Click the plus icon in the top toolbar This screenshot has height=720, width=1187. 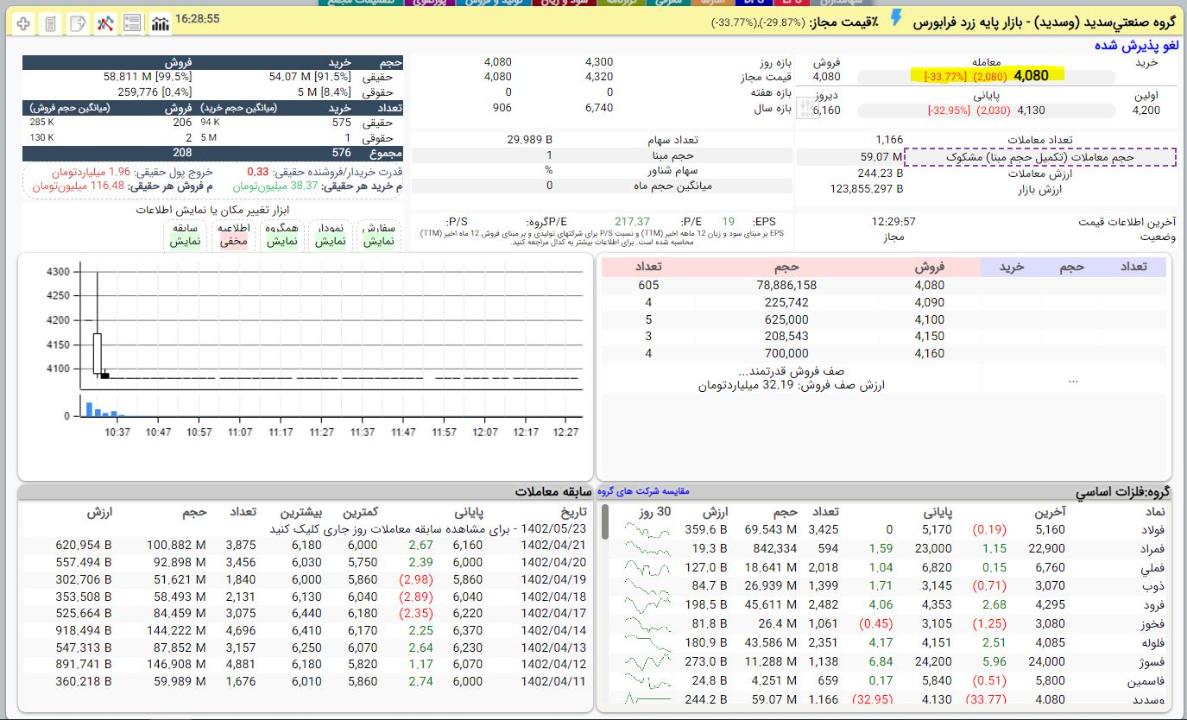point(23,23)
